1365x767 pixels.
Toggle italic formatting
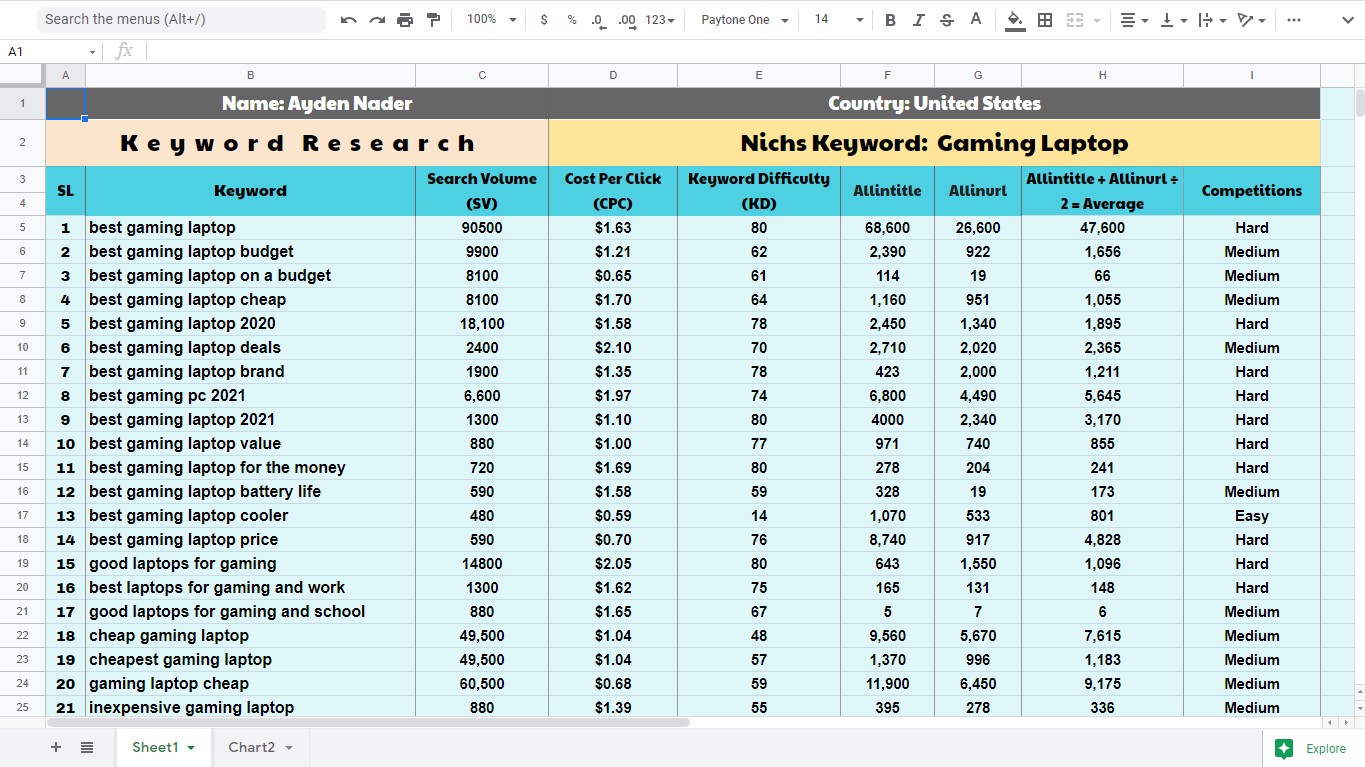[x=918, y=20]
